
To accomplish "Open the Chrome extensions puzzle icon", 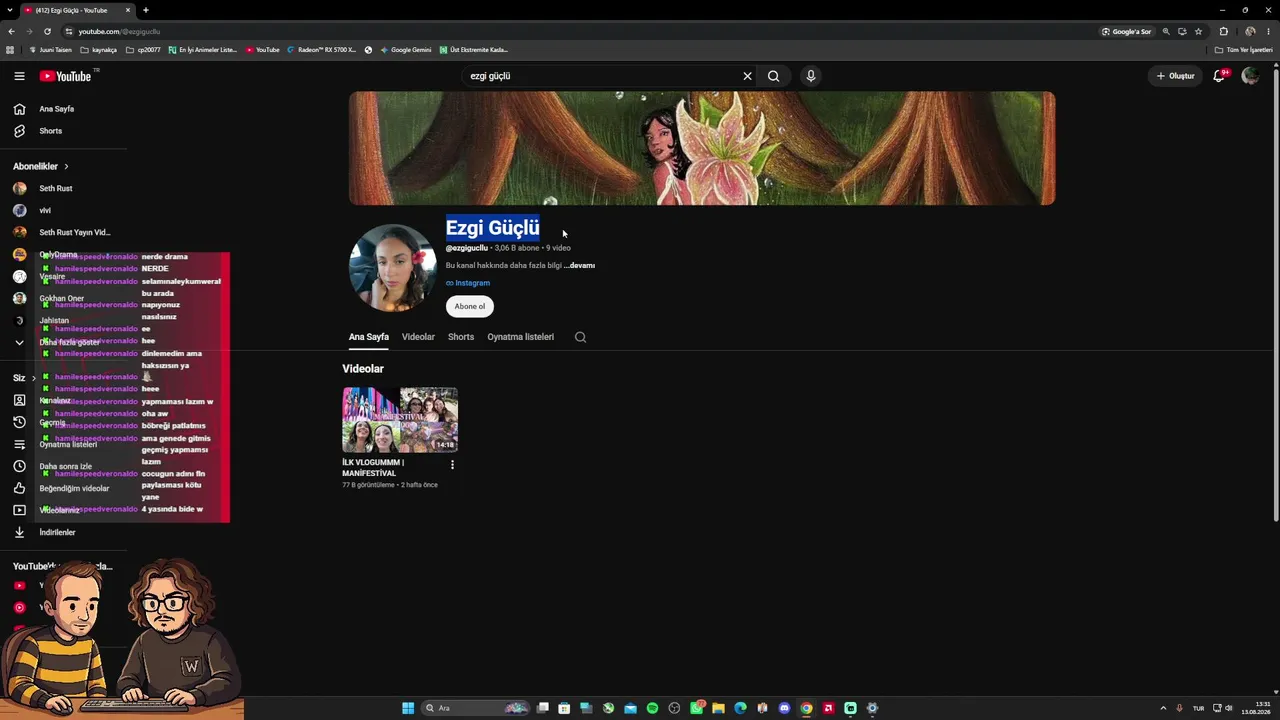I will click(1223, 31).
